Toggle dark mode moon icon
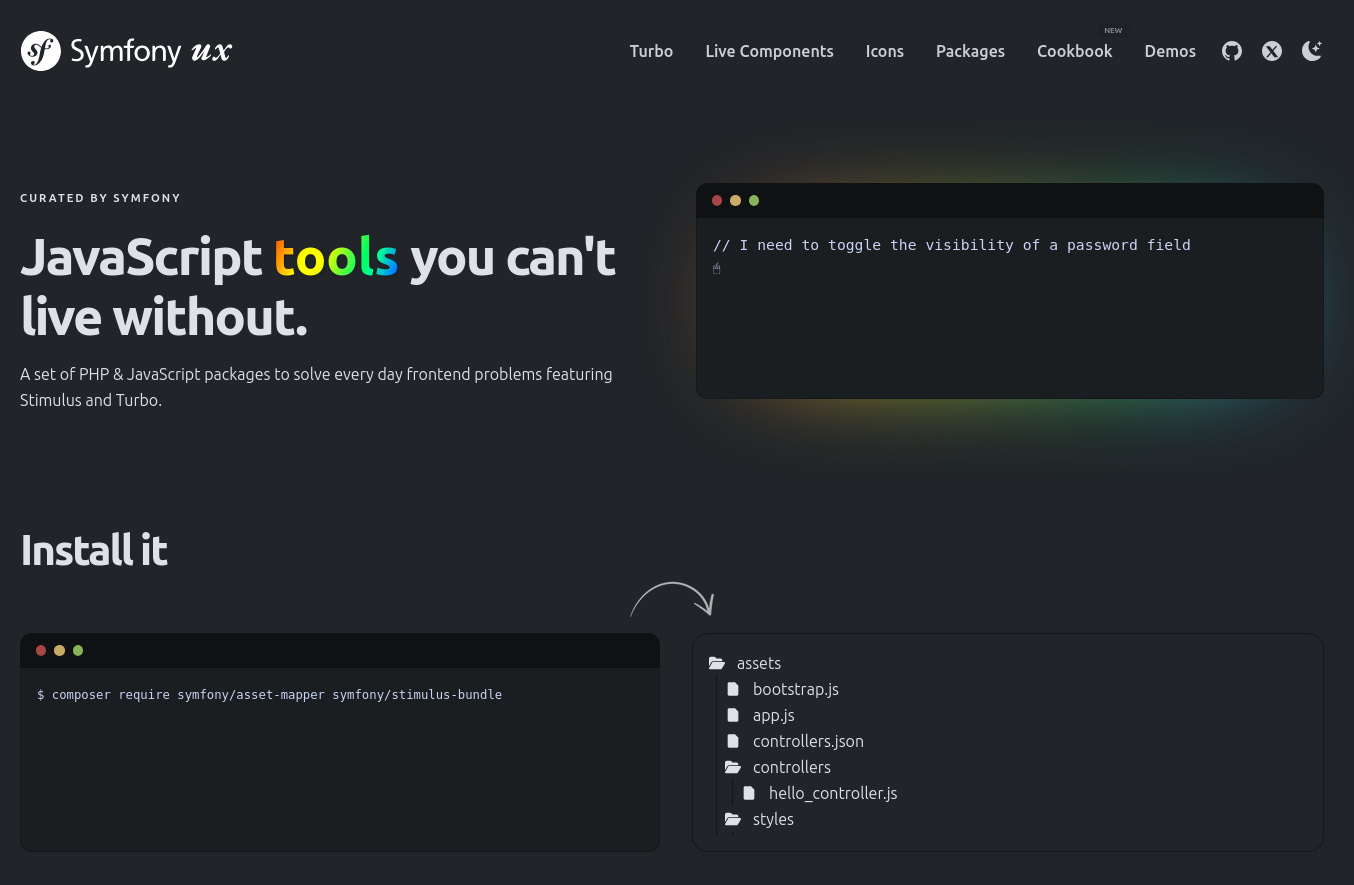 1312,51
